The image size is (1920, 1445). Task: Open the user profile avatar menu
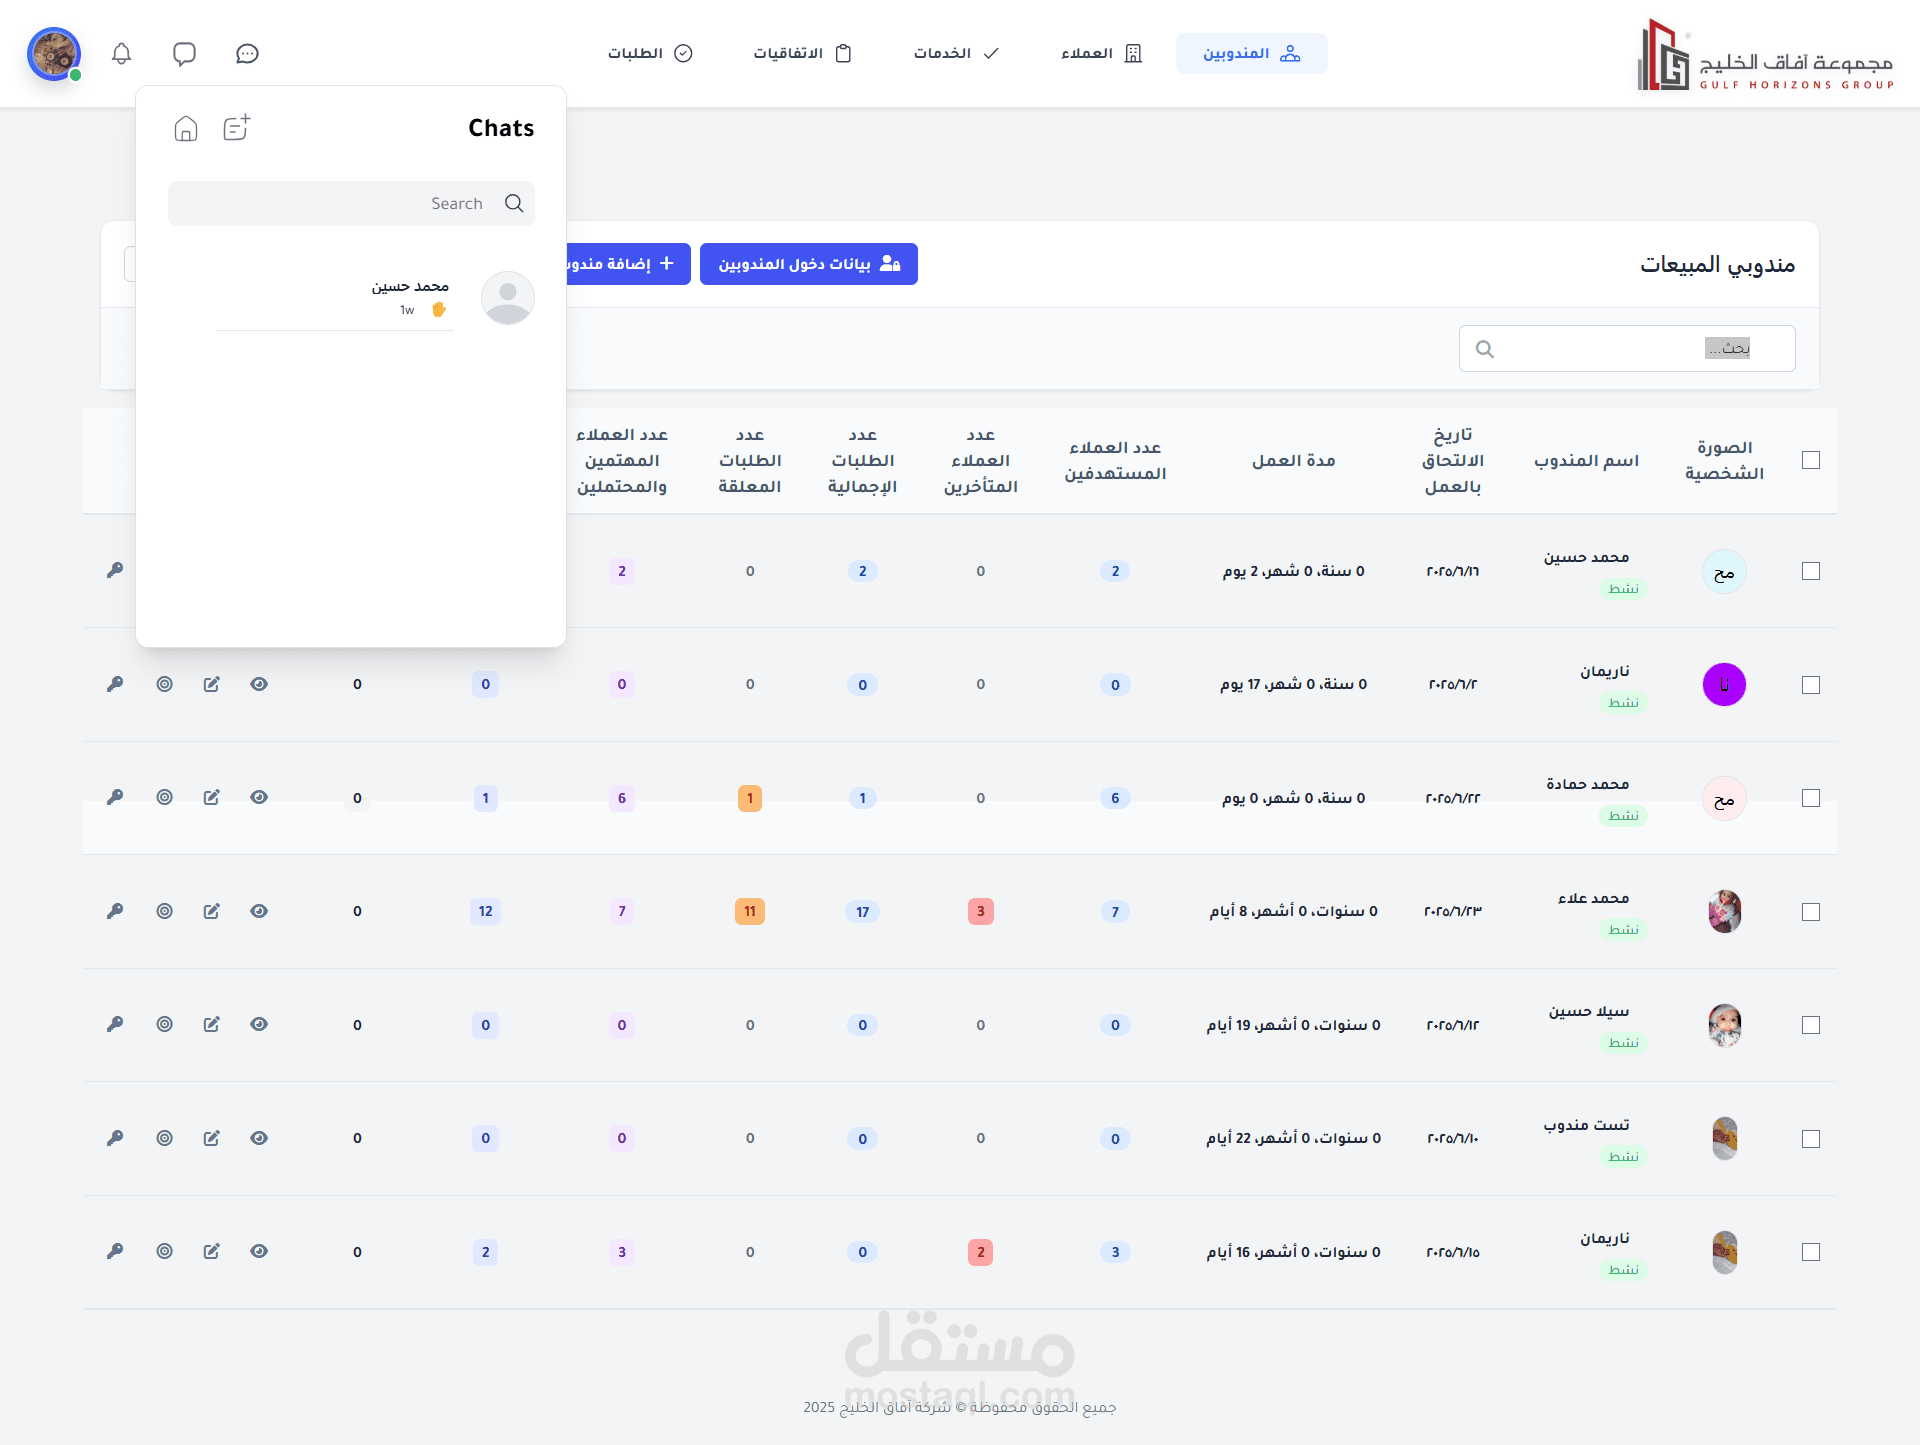(x=53, y=53)
